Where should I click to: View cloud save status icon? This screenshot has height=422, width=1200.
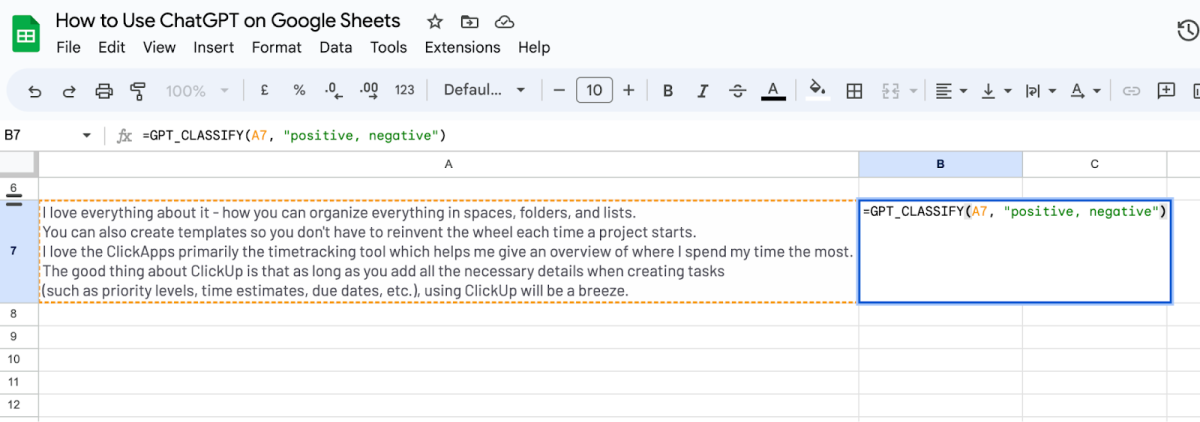coord(505,21)
